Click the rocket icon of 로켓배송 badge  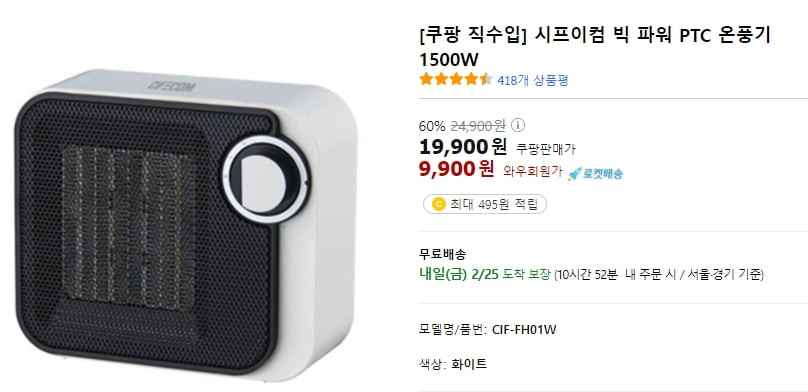574,175
